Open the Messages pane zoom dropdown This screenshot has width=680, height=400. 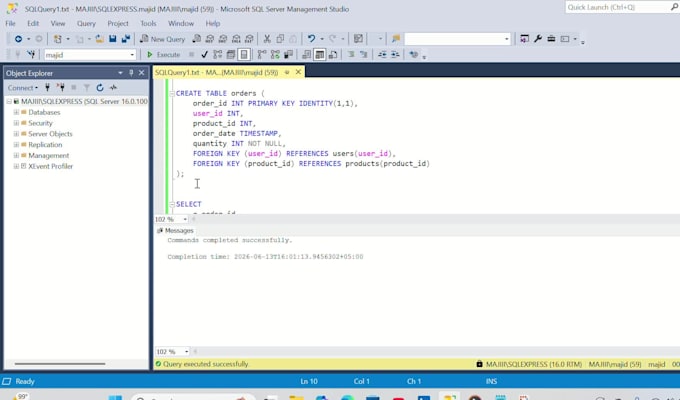[x=186, y=351]
